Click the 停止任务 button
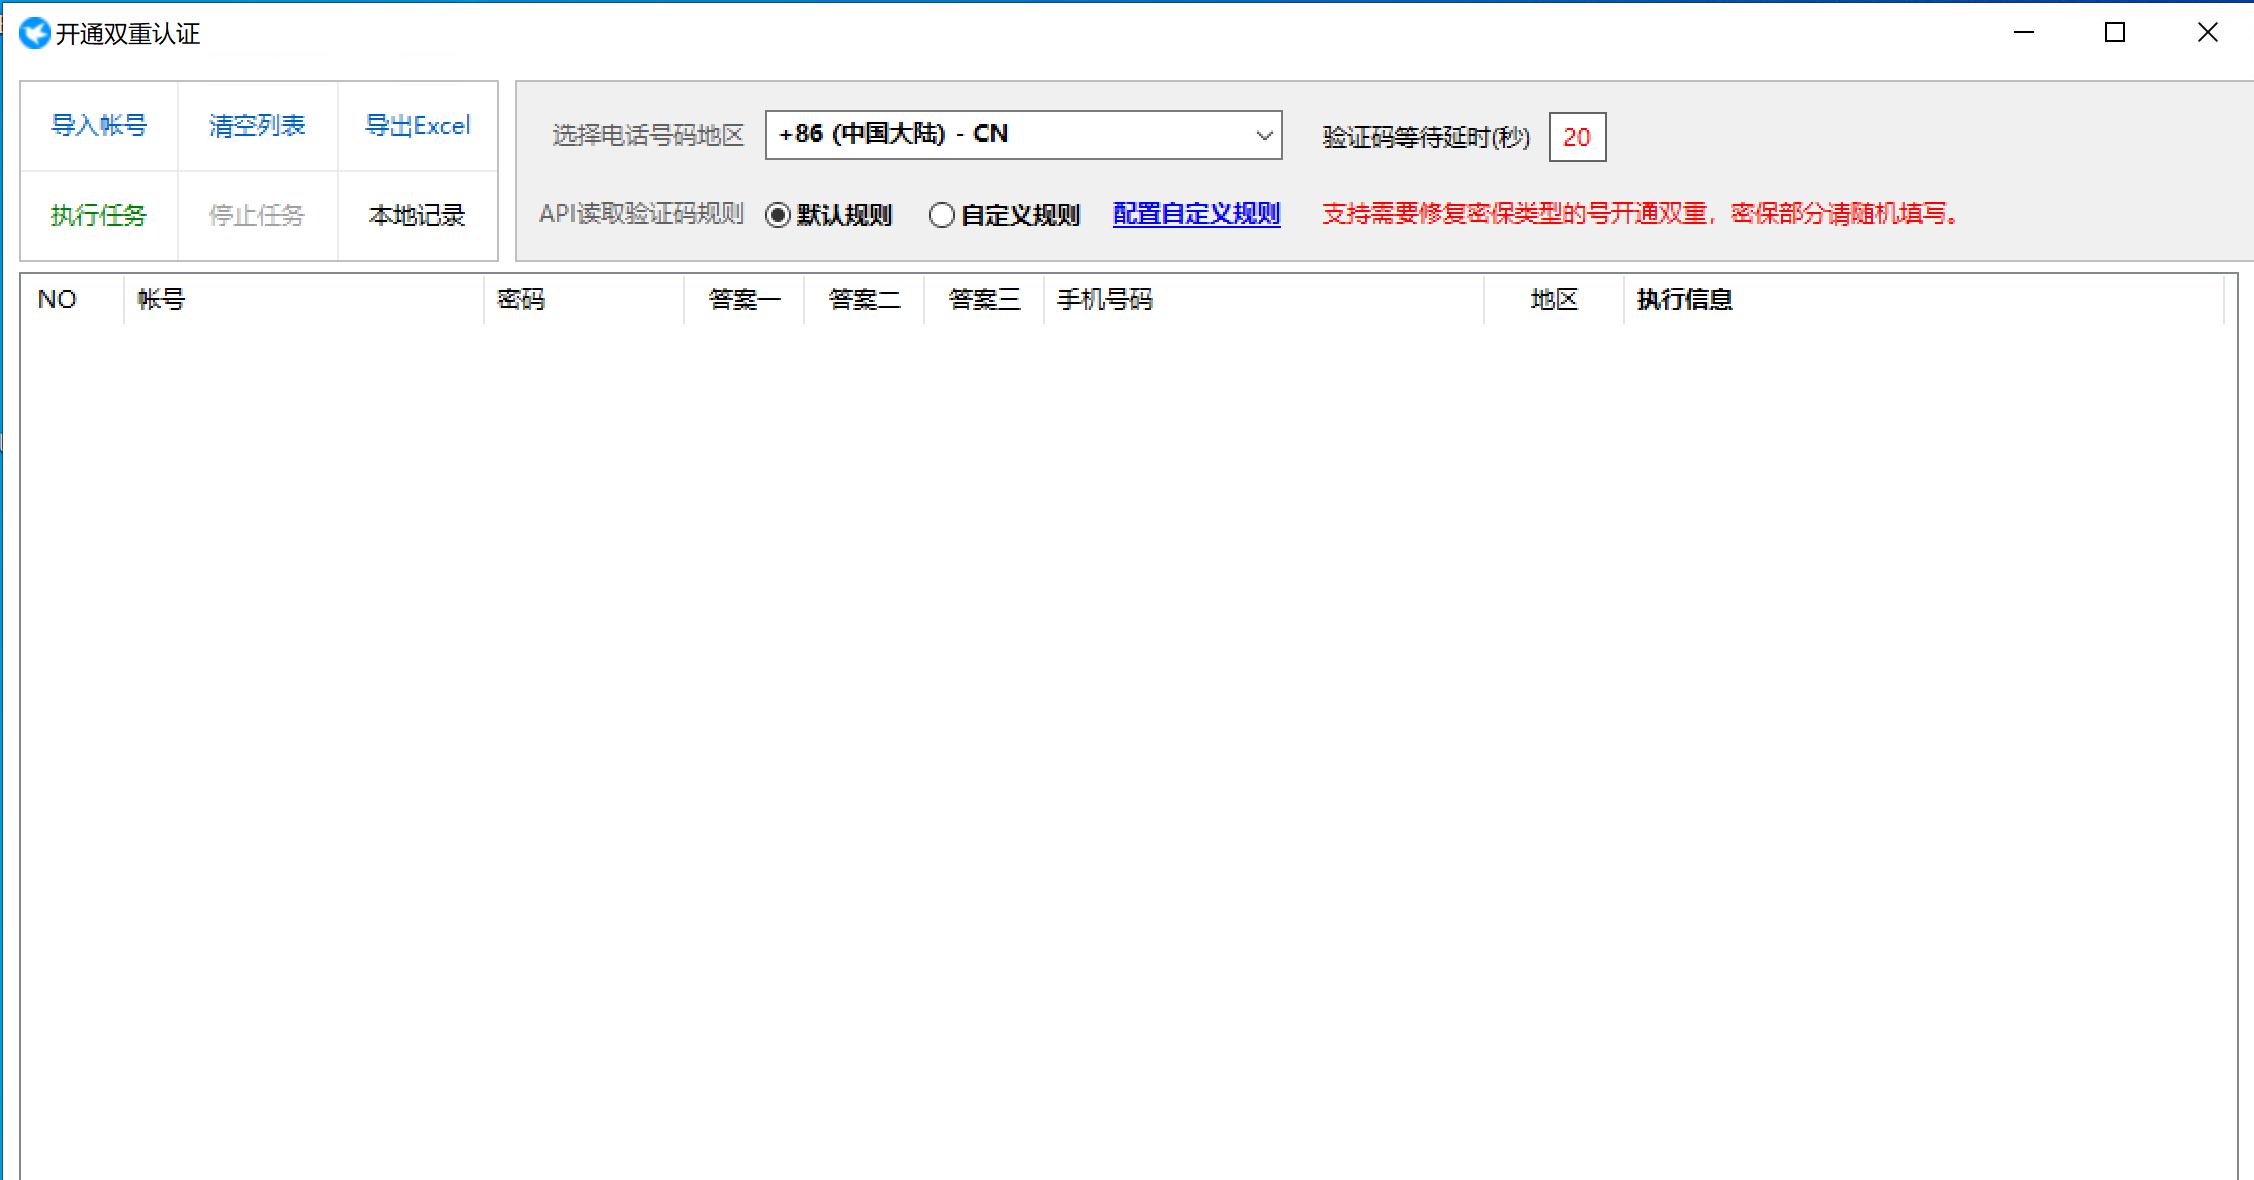 pos(257,215)
